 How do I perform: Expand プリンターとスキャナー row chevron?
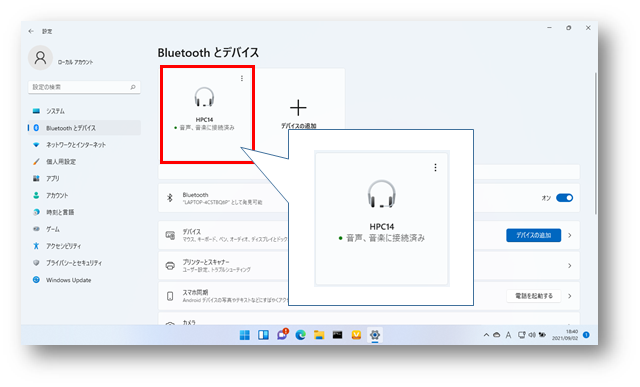point(570,266)
